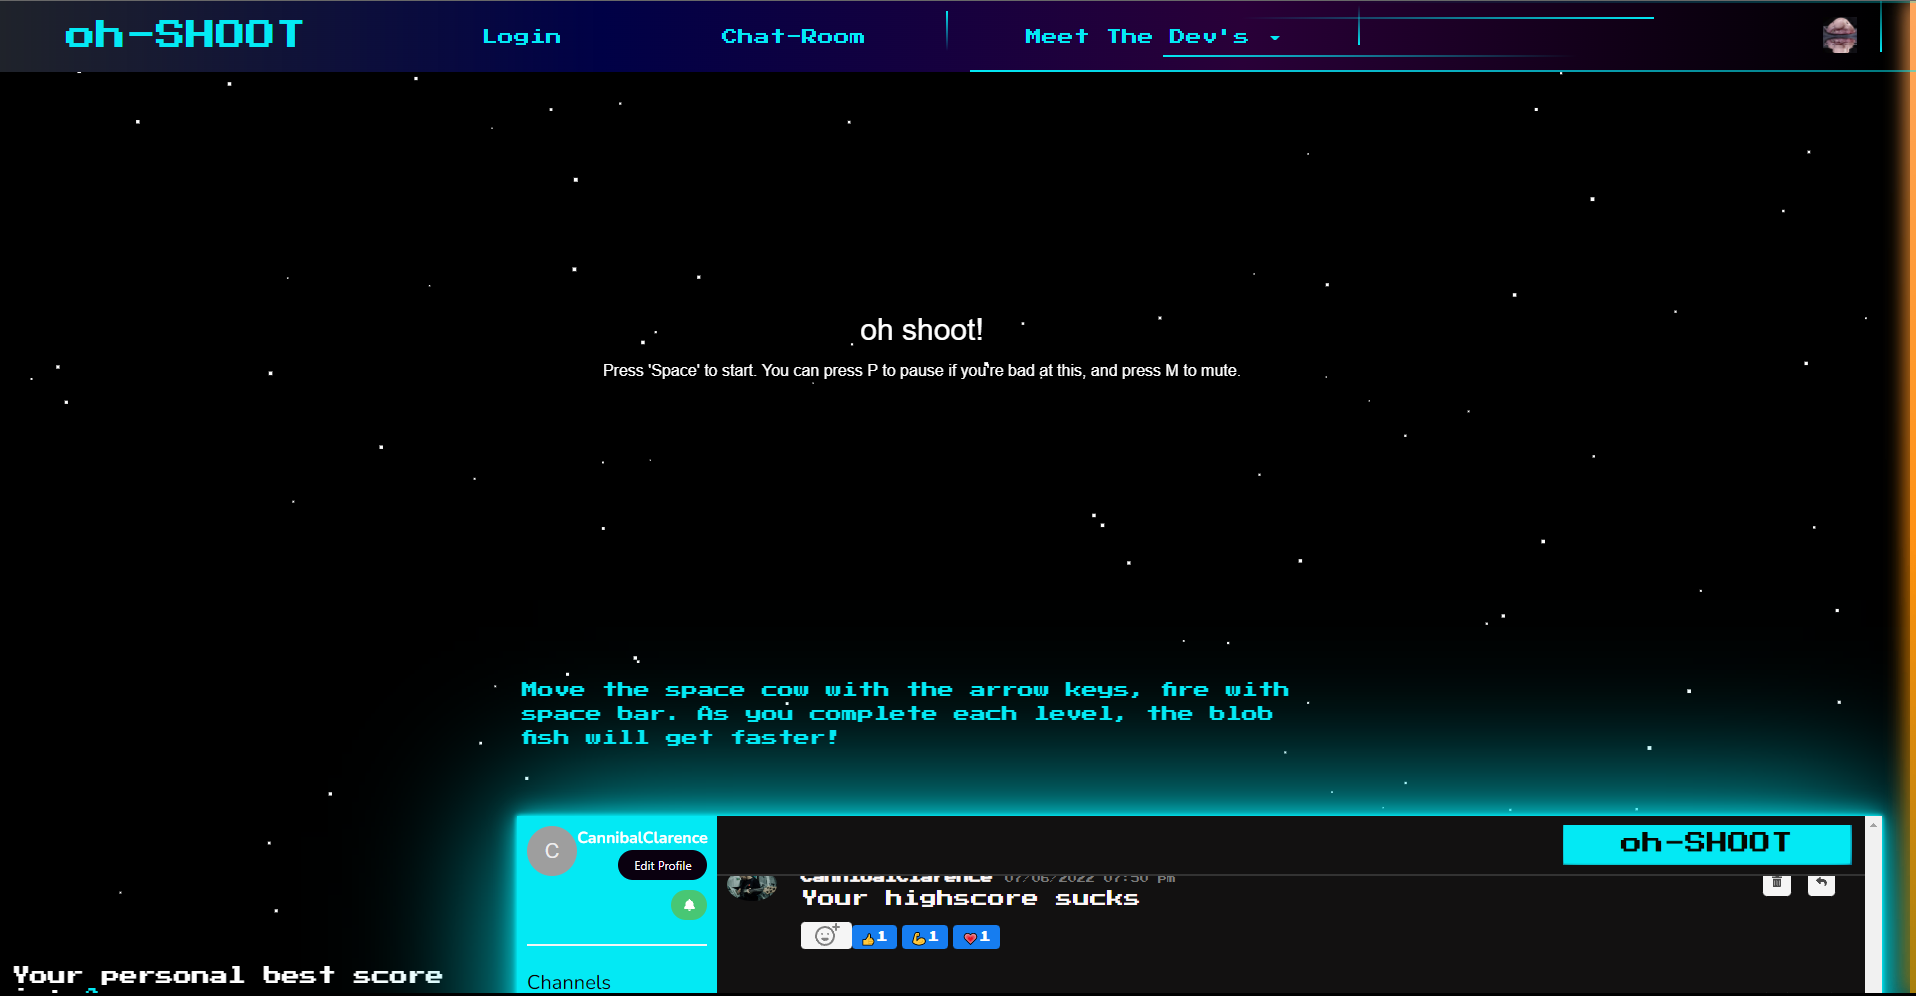Open the Login page
This screenshot has width=1916, height=996.
(521, 36)
